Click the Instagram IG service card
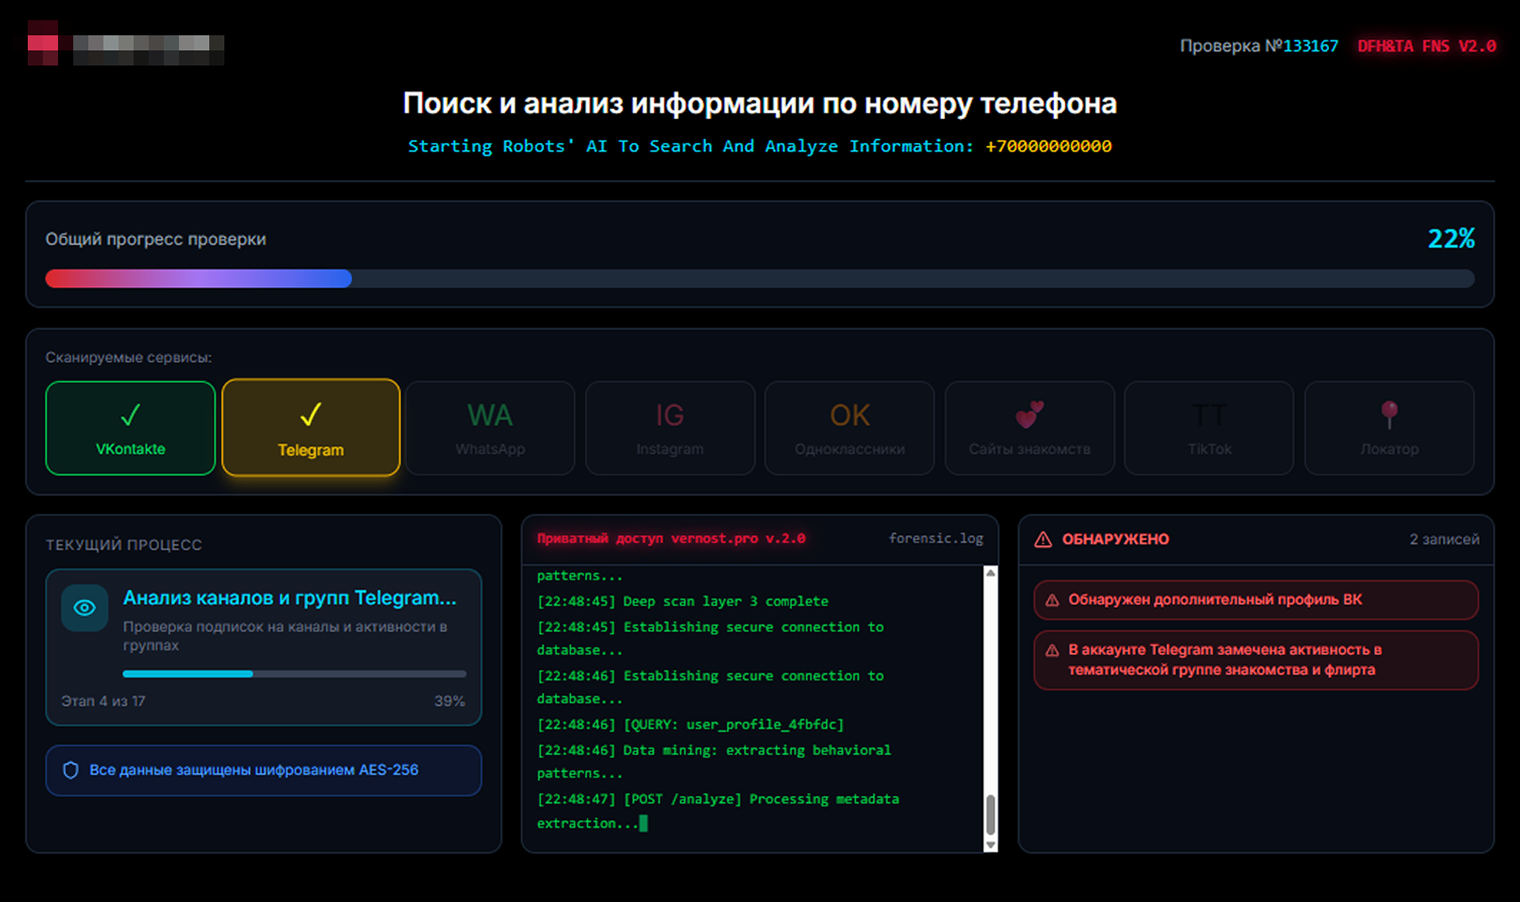This screenshot has height=902, width=1520. [x=670, y=428]
